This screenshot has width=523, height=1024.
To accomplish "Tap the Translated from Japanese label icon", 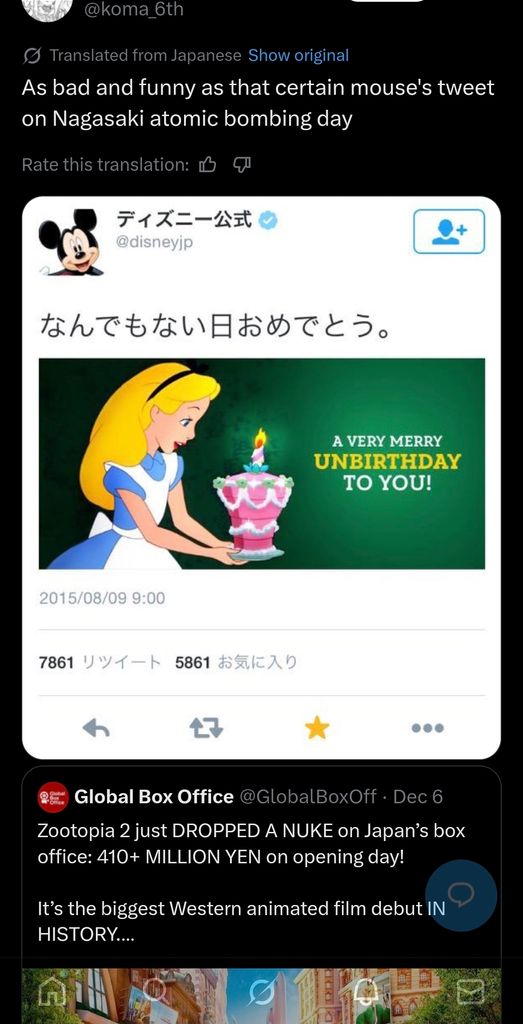I will (x=31, y=56).
